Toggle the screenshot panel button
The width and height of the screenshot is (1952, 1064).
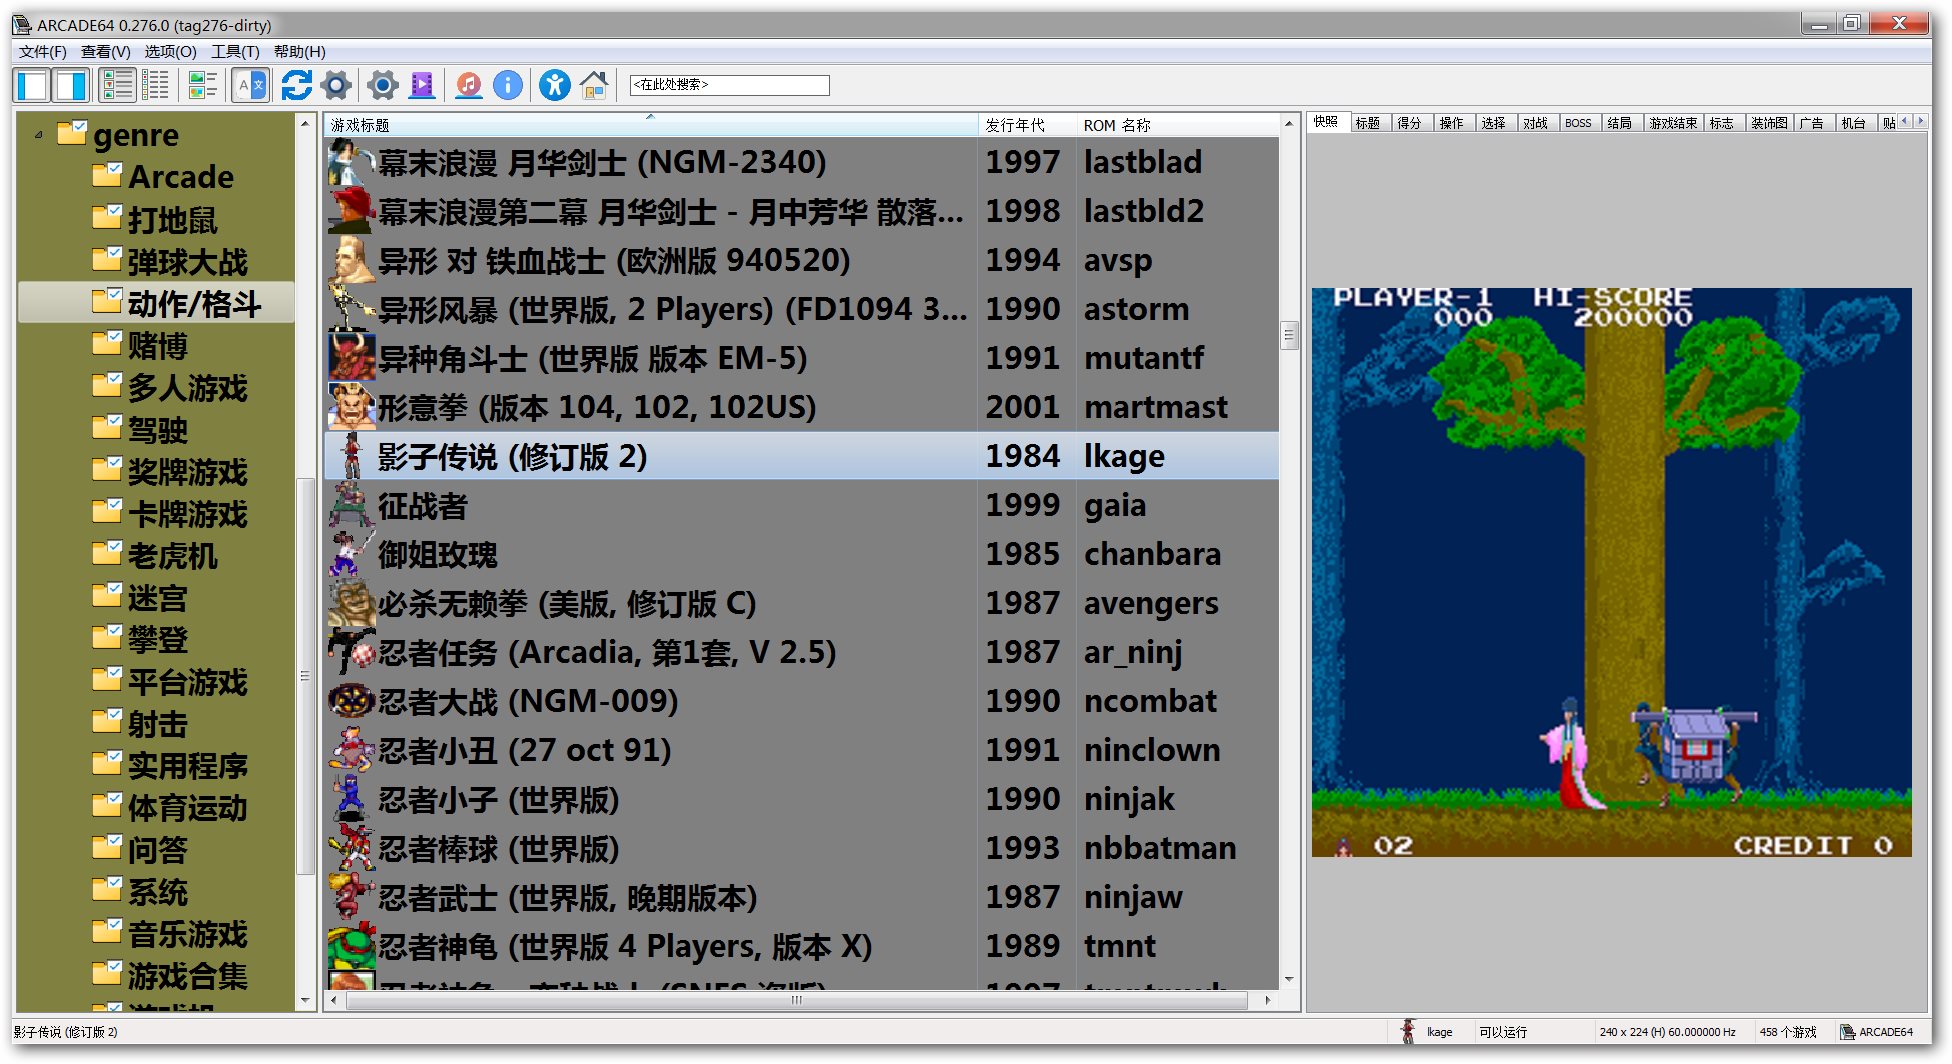click(71, 86)
